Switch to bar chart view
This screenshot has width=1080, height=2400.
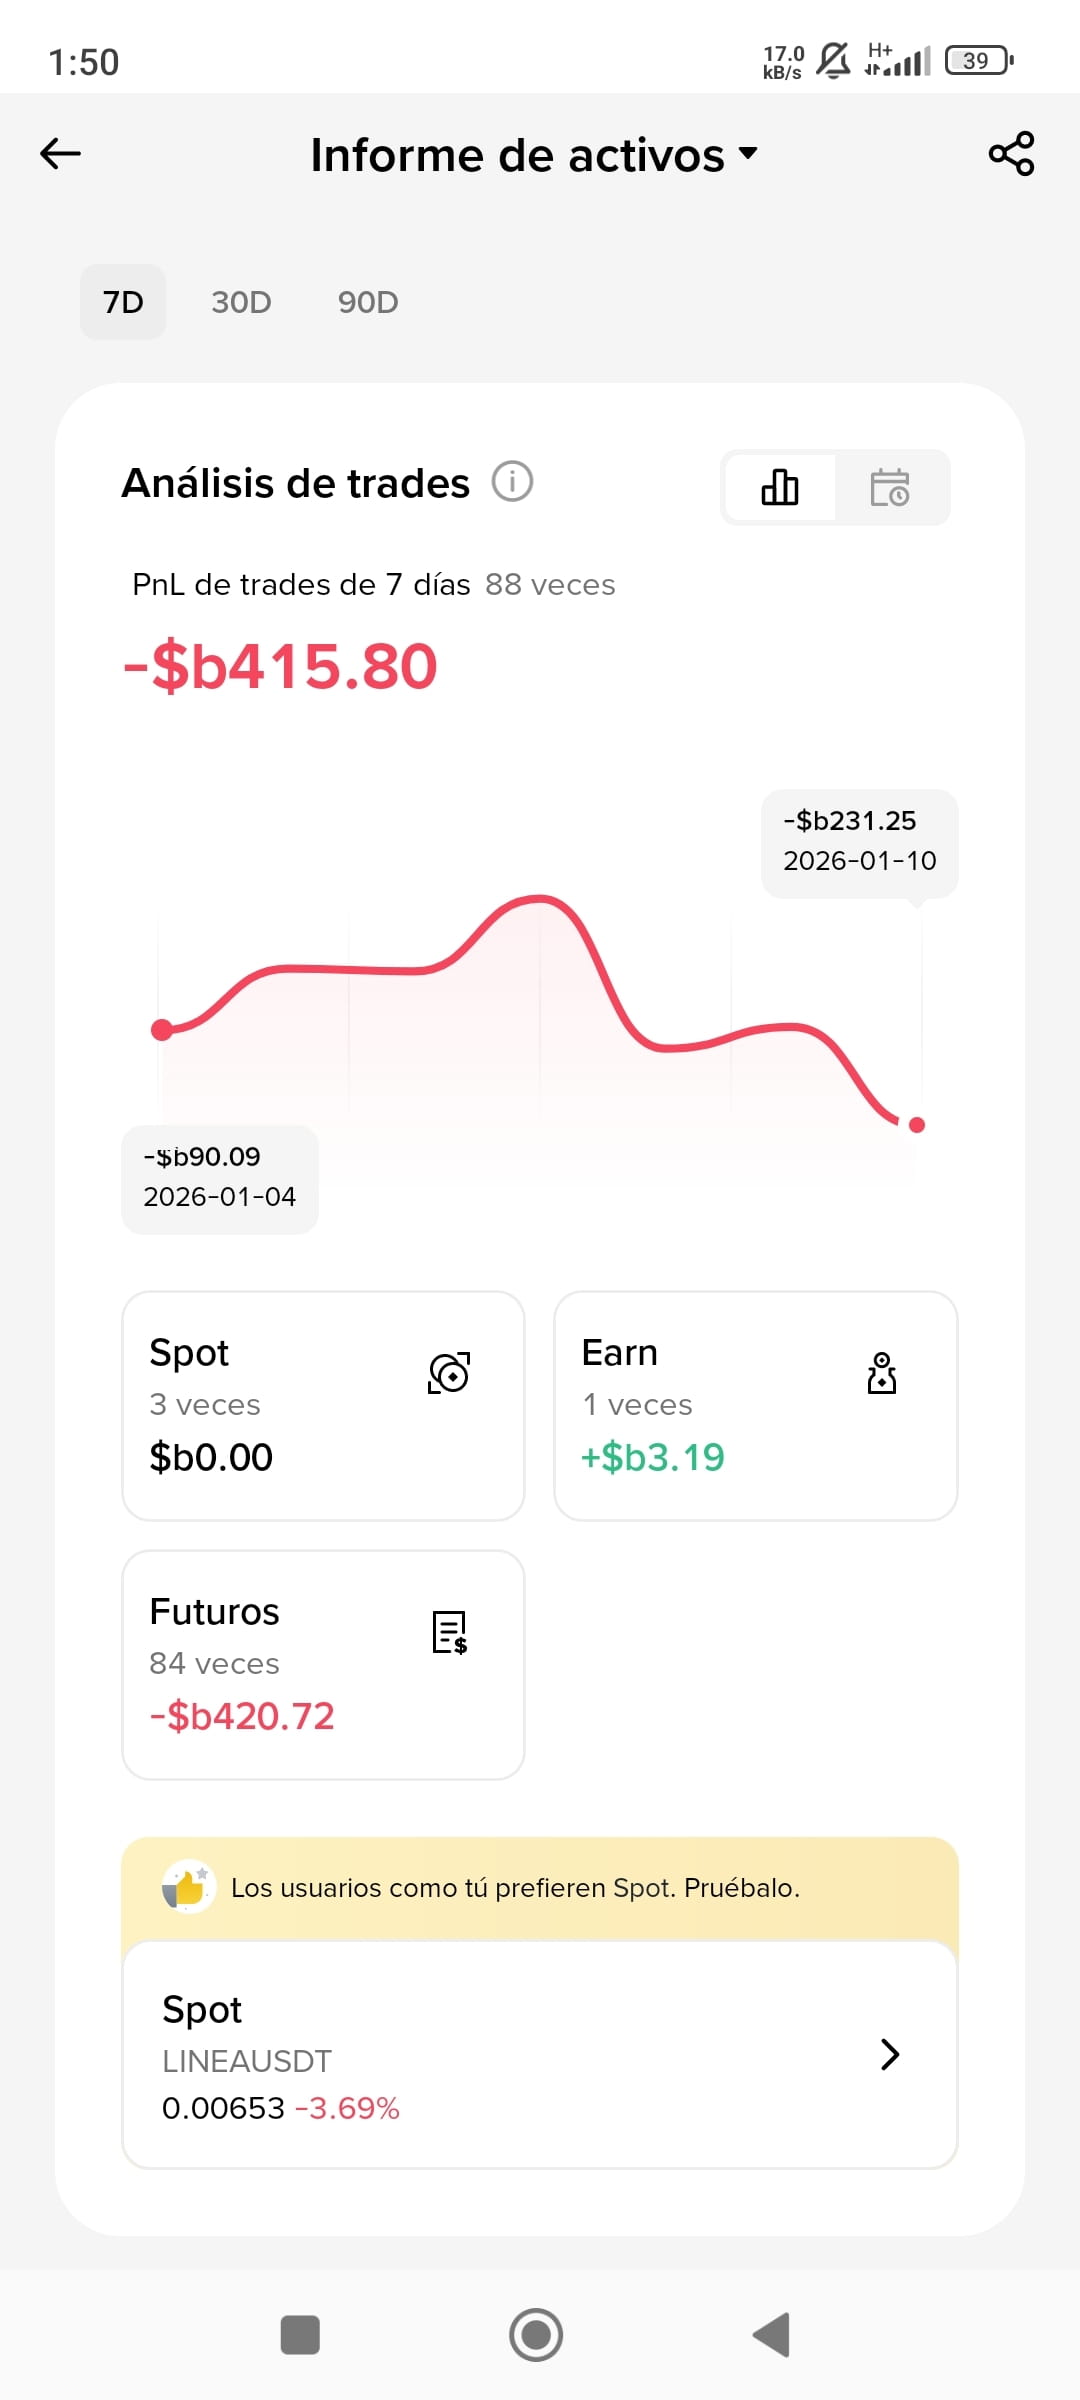[780, 487]
